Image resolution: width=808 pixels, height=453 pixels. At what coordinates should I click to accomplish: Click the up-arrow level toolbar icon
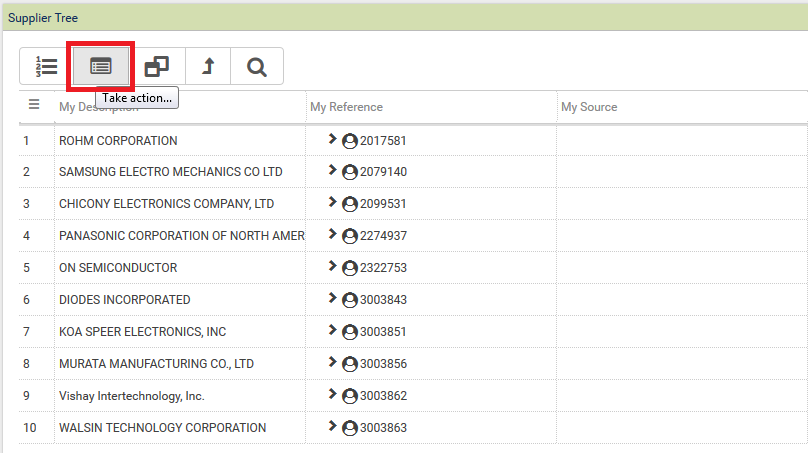(208, 67)
